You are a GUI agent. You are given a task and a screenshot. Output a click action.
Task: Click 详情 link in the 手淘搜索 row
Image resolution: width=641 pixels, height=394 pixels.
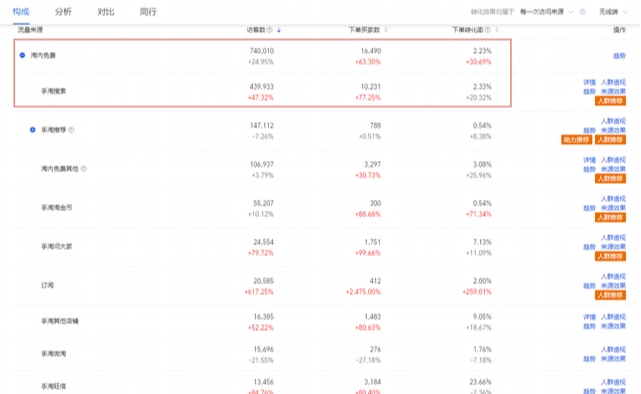[x=589, y=83]
